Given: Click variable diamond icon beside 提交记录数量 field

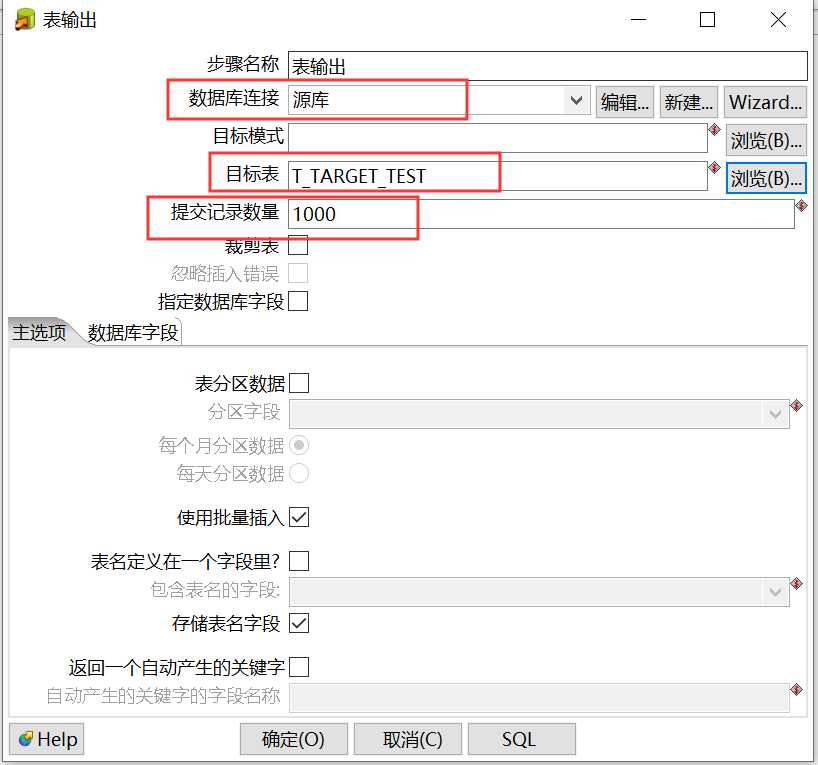Looking at the screenshot, I should pyautogui.click(x=801, y=205).
